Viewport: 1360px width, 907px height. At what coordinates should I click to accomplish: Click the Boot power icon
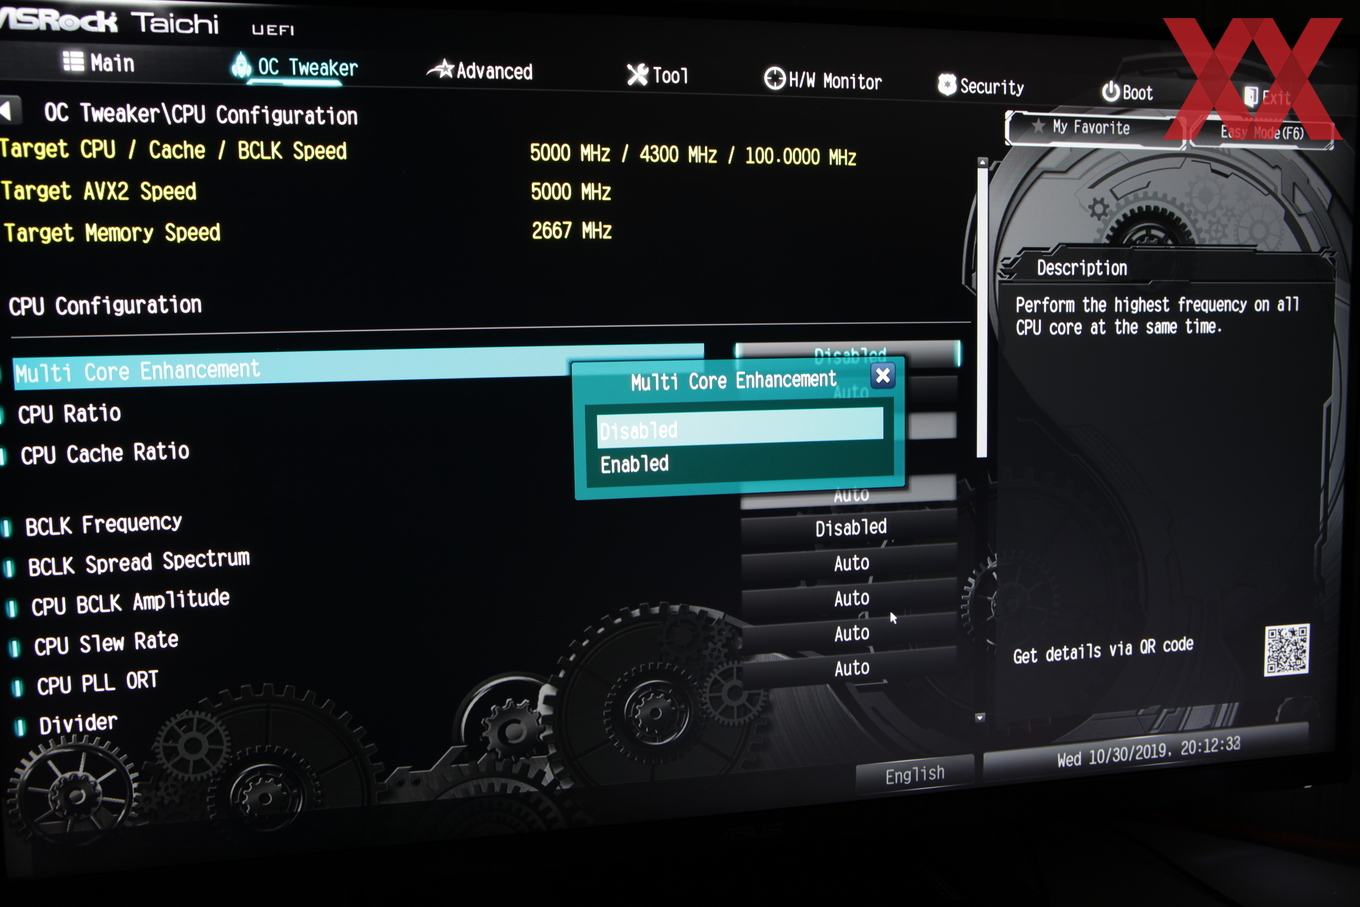click(x=1110, y=91)
